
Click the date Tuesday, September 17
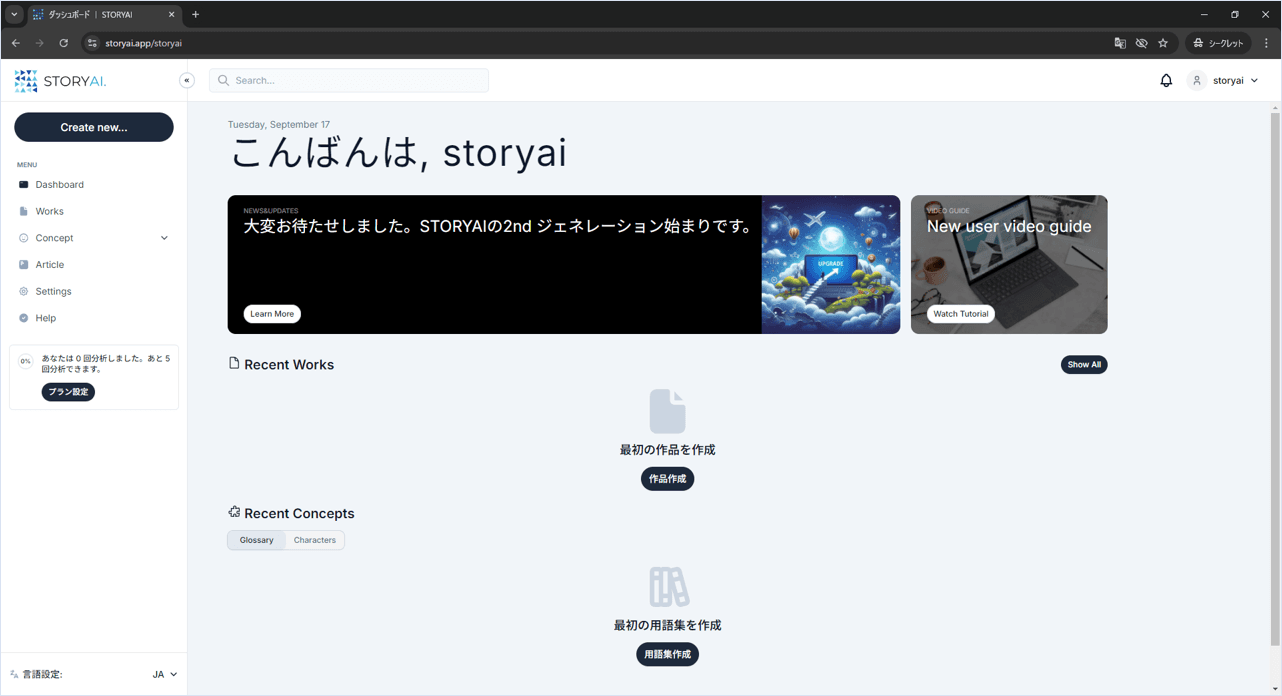(x=279, y=125)
